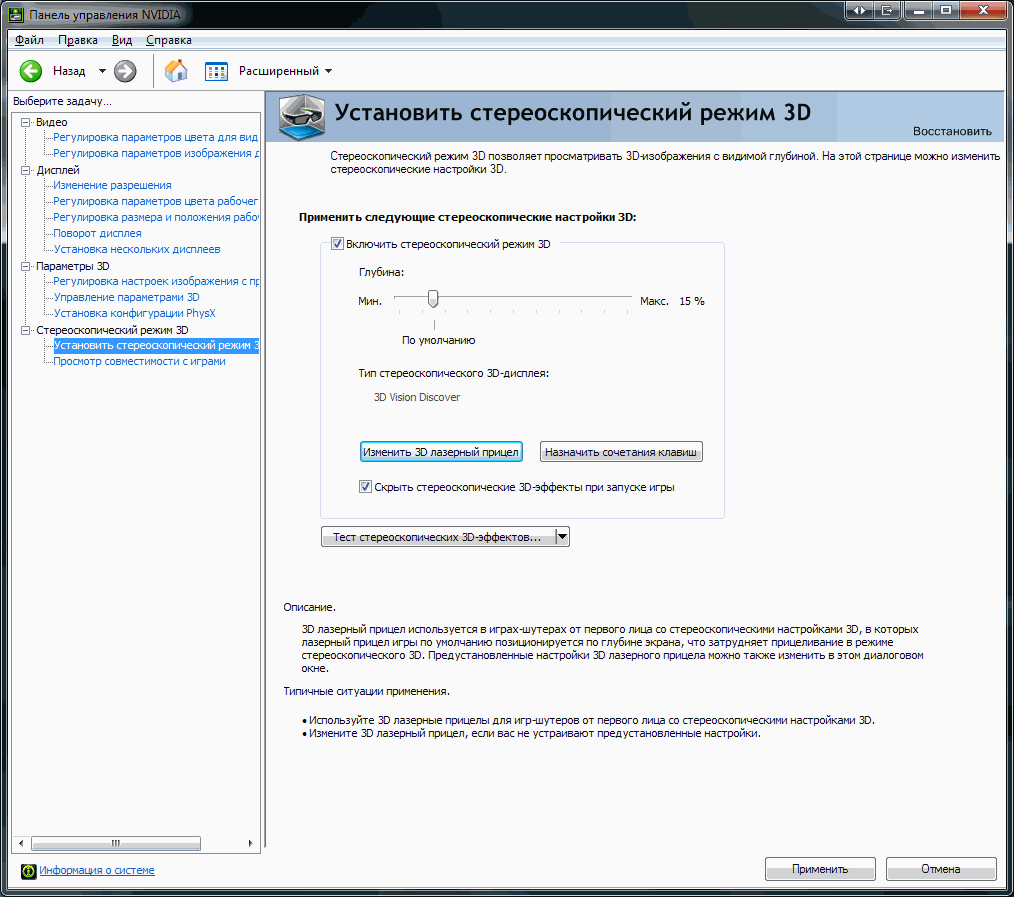Click 'Изменить 3D лазерный прицел' button

click(441, 452)
